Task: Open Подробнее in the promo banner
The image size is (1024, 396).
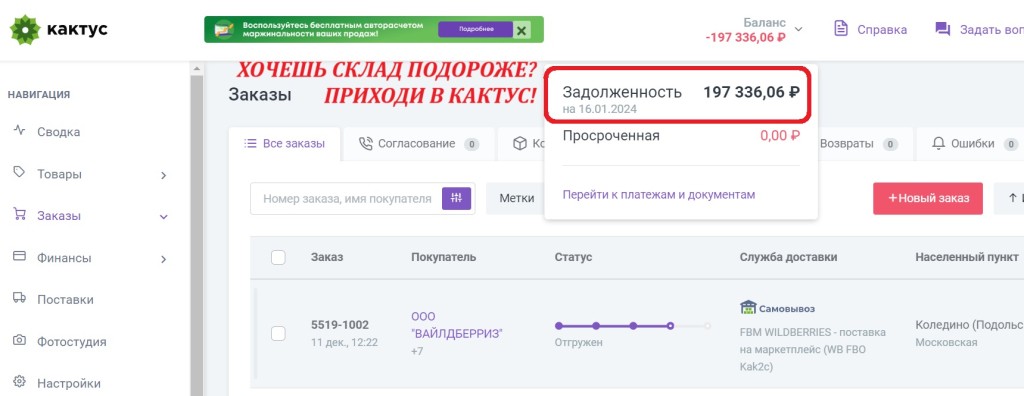Action: tap(476, 29)
